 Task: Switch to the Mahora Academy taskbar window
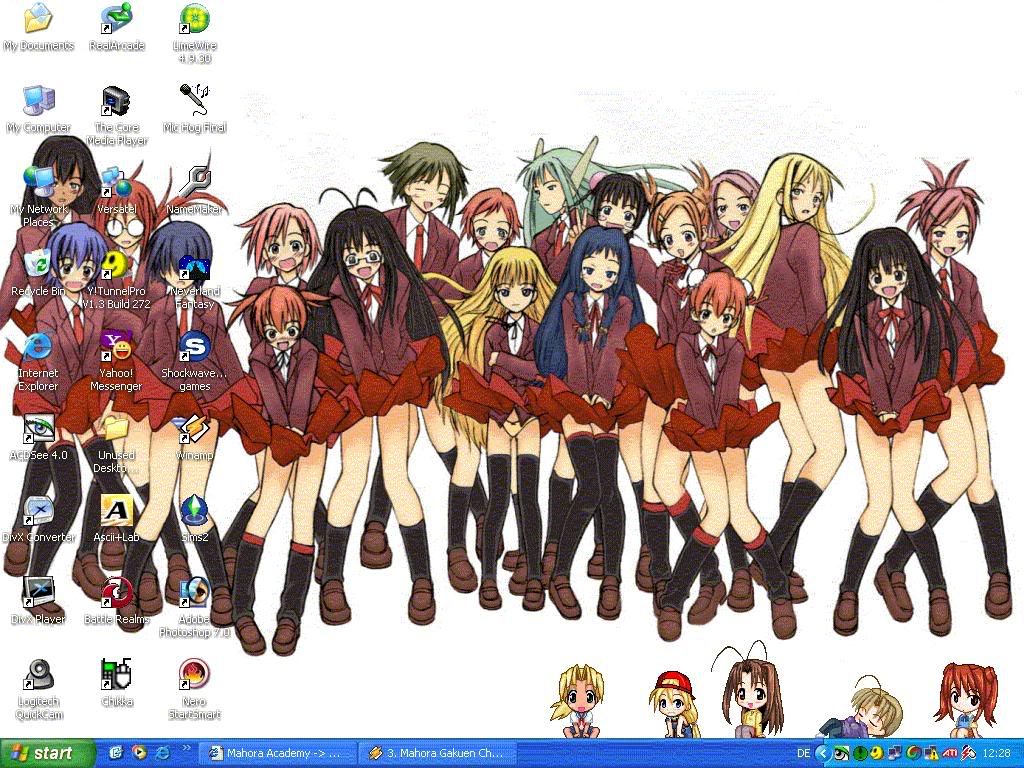click(x=274, y=753)
